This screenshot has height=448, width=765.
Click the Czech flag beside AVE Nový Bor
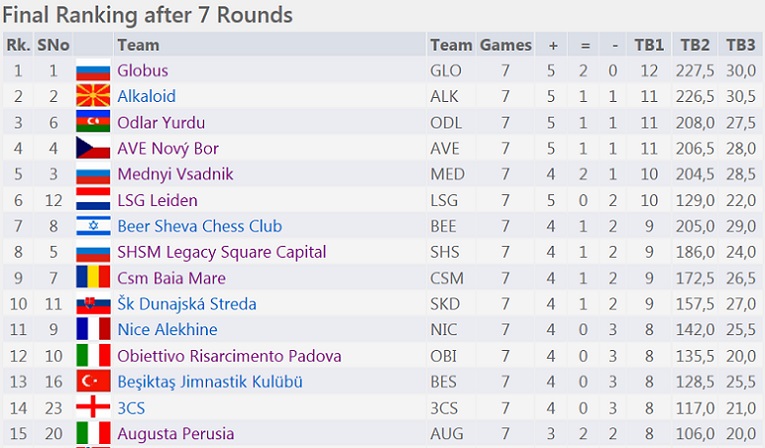[92, 149]
